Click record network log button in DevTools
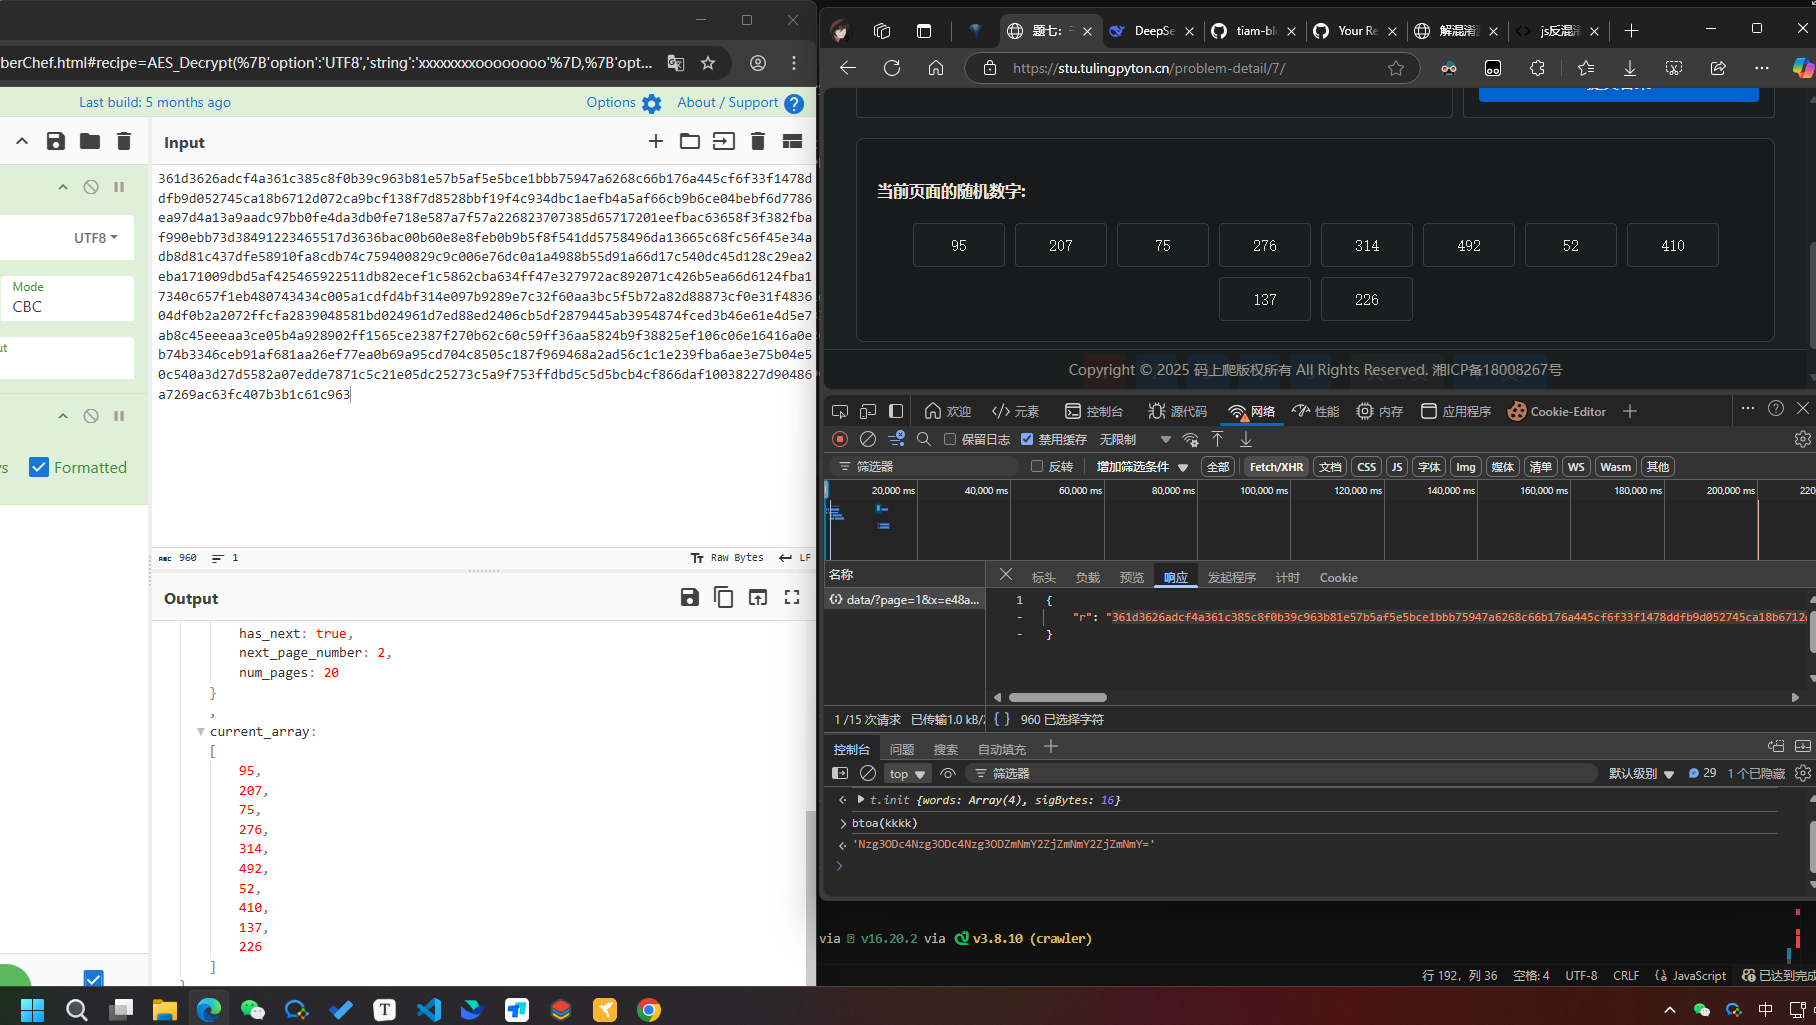Image resolution: width=1816 pixels, height=1025 pixels. click(x=840, y=439)
